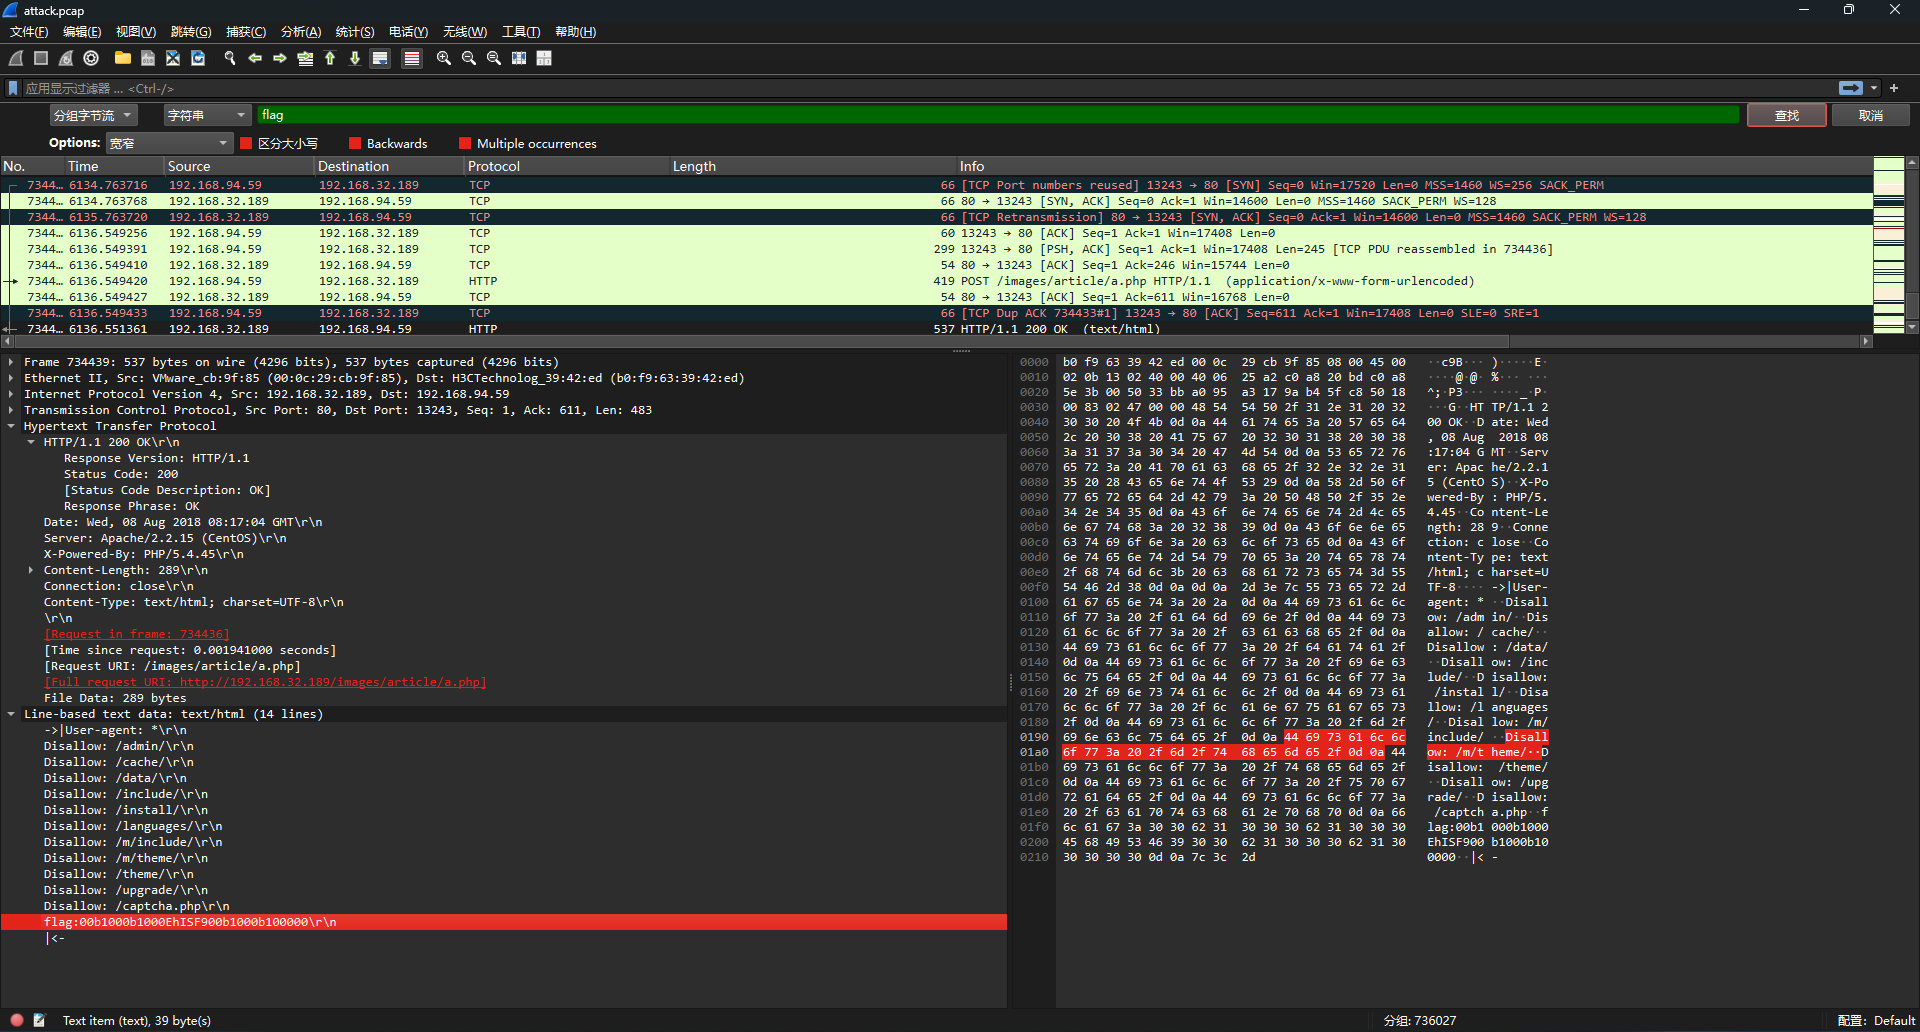Viewport: 1920px width, 1032px height.
Task: Click the filter bookmark icon
Action: point(13,88)
